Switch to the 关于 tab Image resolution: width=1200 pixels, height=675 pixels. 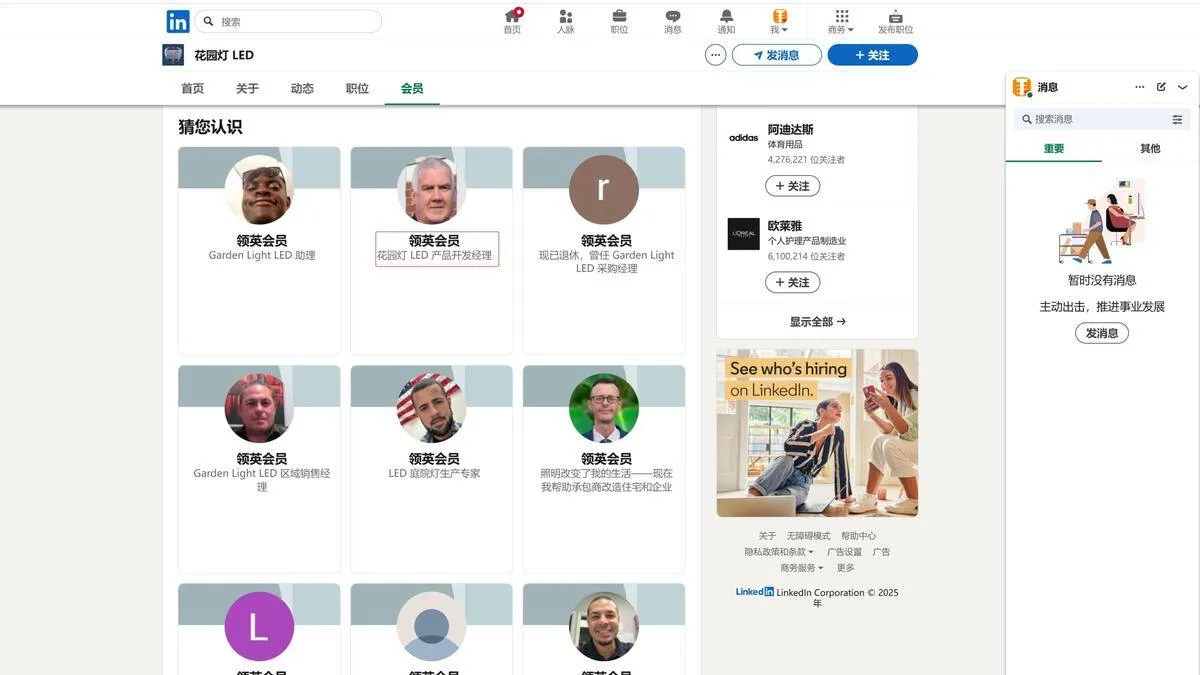coord(247,88)
